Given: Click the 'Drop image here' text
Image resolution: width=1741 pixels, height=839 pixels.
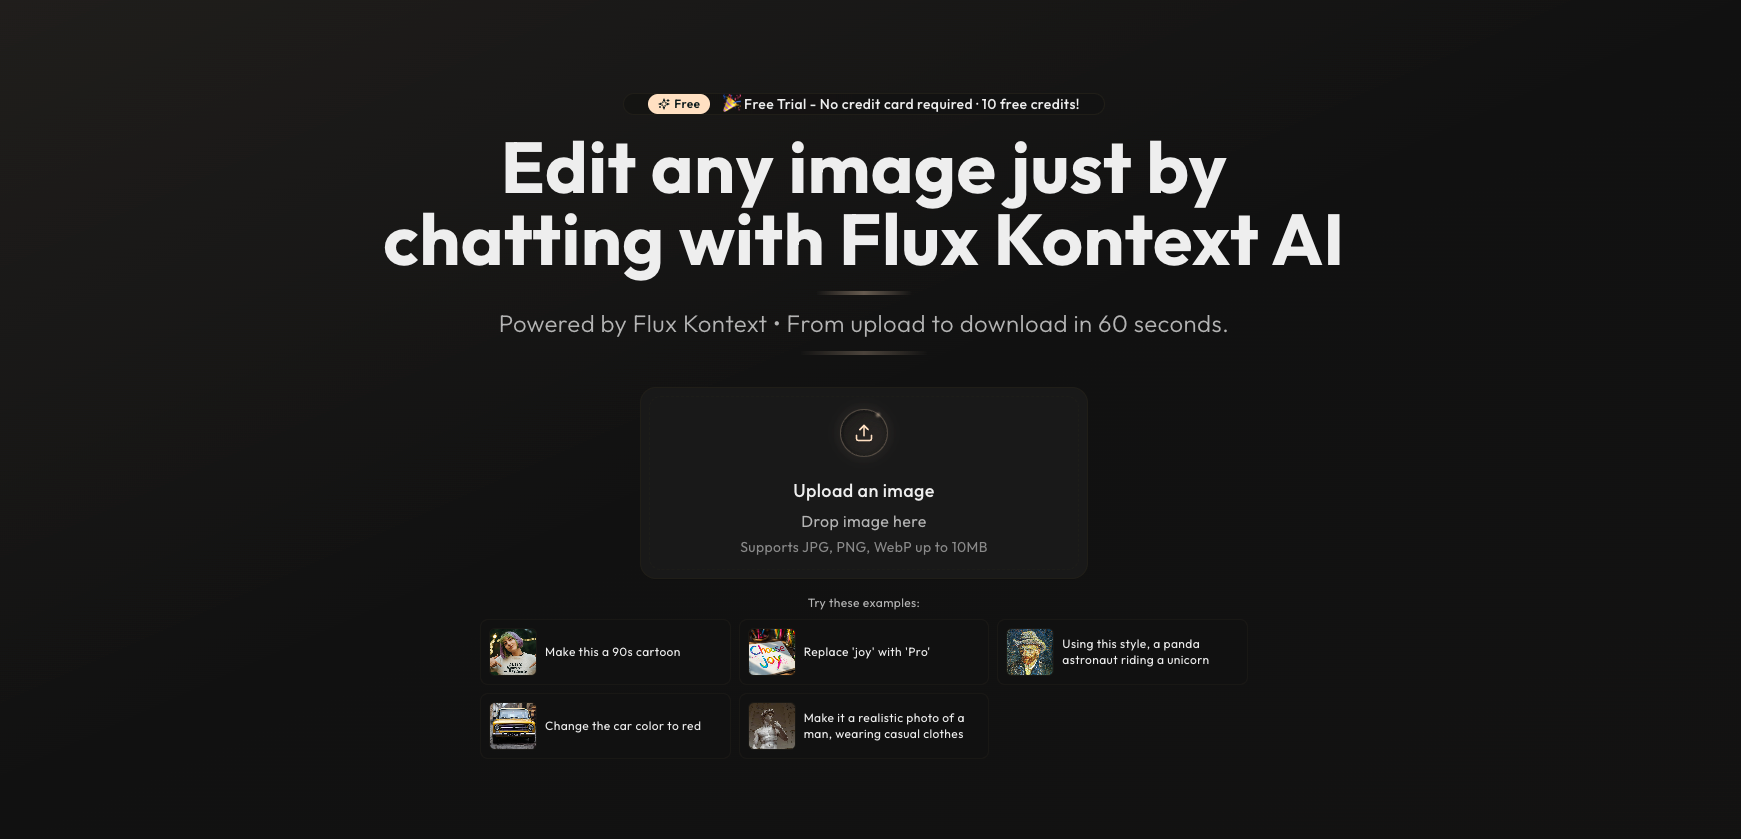Looking at the screenshot, I should [864, 522].
